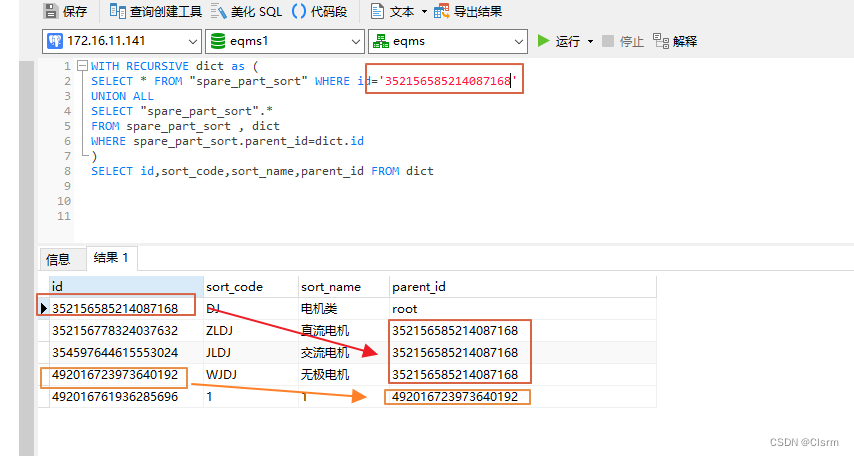Click the Save (保存) disk icon
Viewport: 854px width, 456px height.
point(51,11)
